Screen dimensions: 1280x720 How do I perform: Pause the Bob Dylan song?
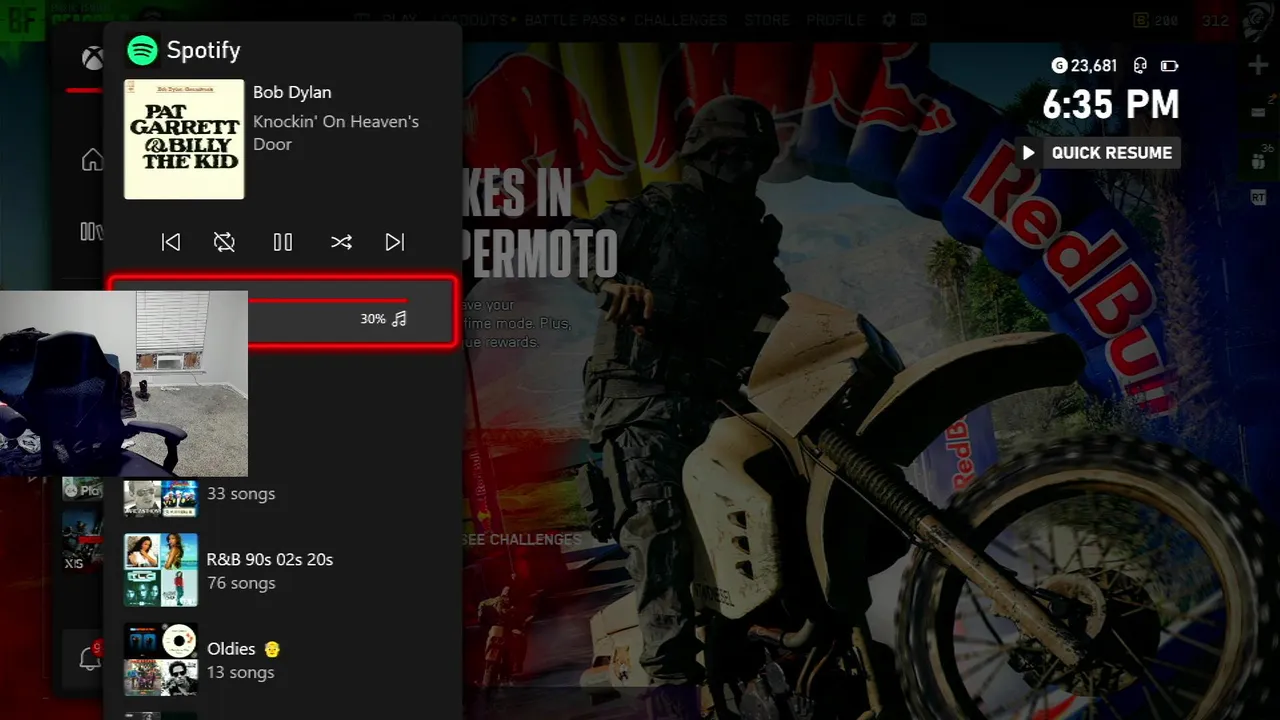pyautogui.click(x=283, y=242)
